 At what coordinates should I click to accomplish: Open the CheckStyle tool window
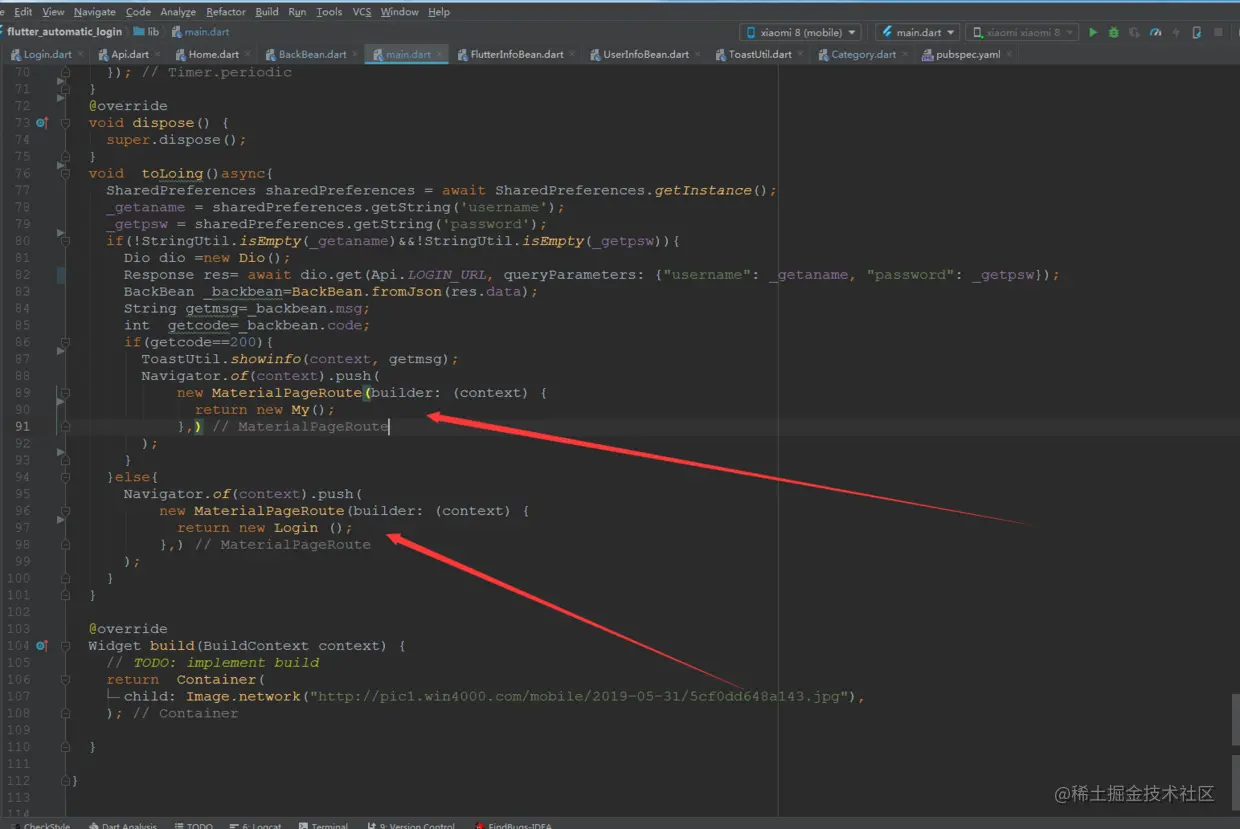[40, 825]
